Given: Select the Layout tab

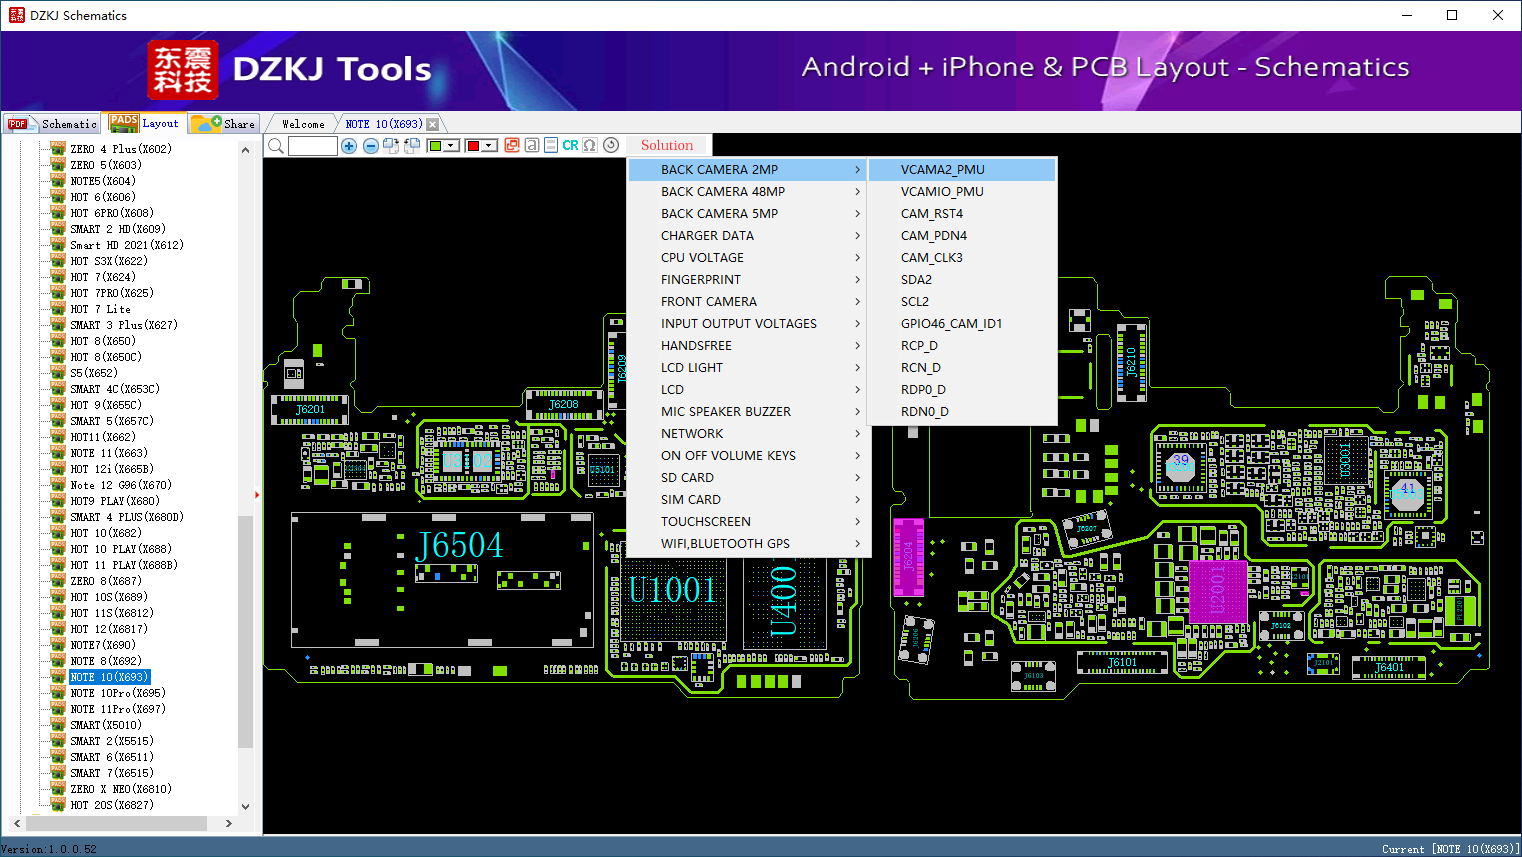Looking at the screenshot, I should 145,123.
